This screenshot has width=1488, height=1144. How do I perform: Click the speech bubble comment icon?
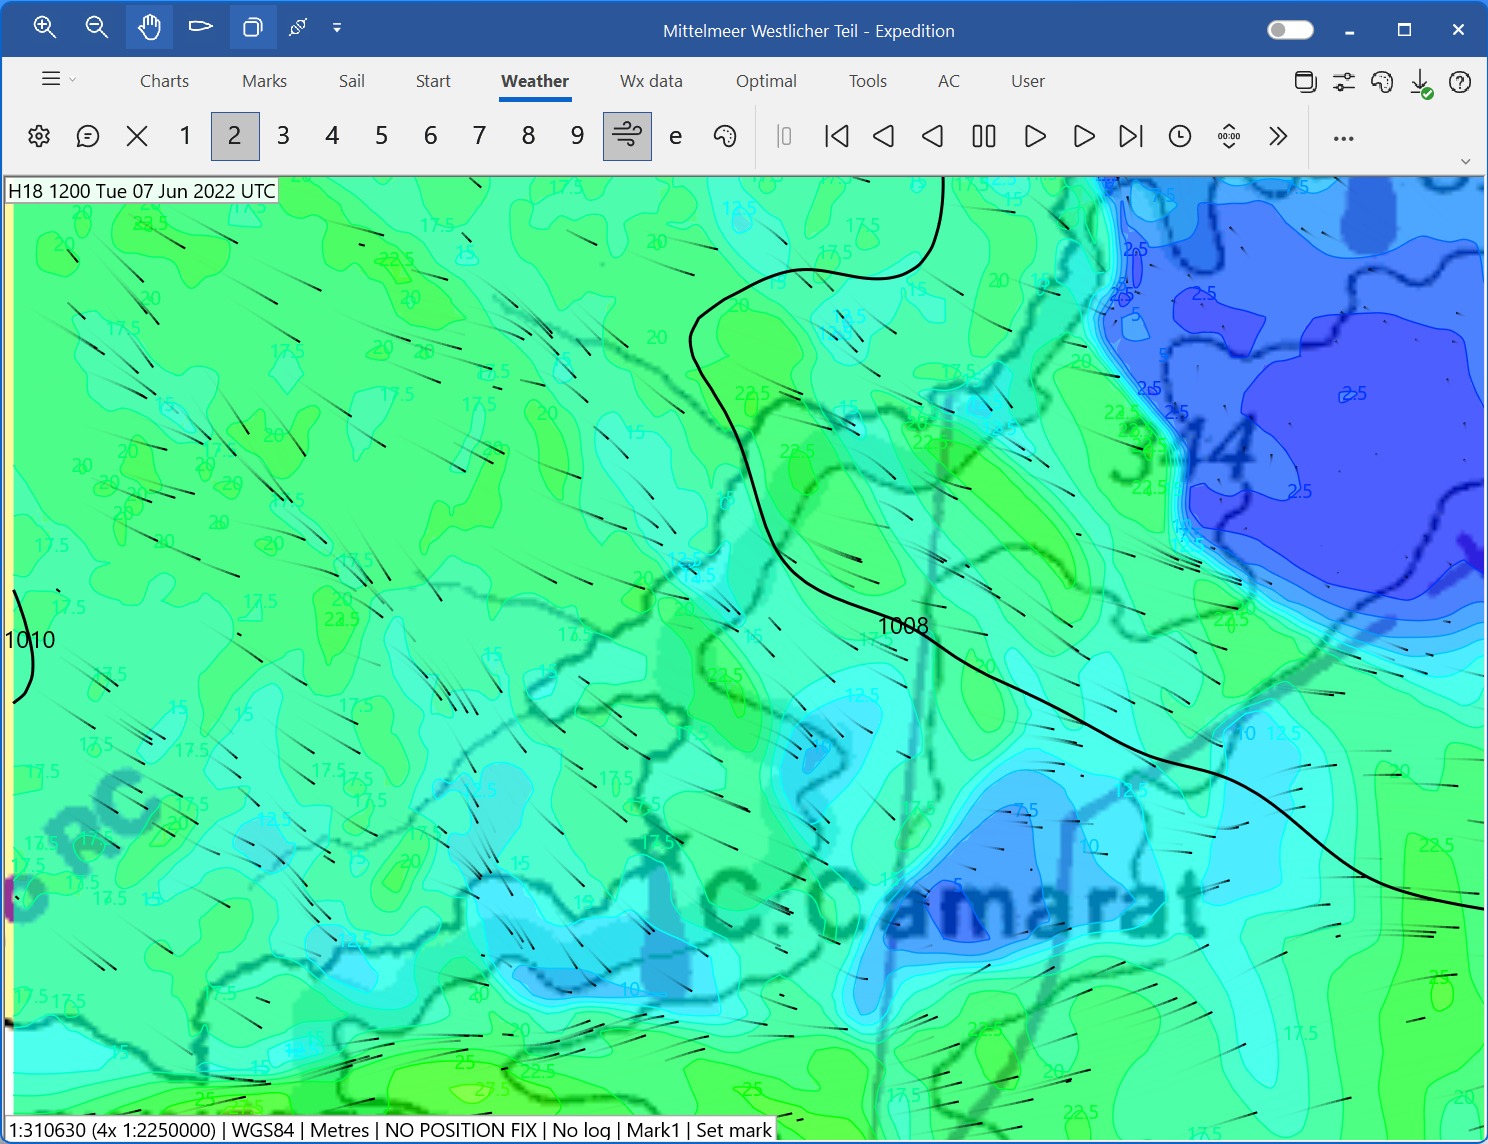pyautogui.click(x=88, y=136)
